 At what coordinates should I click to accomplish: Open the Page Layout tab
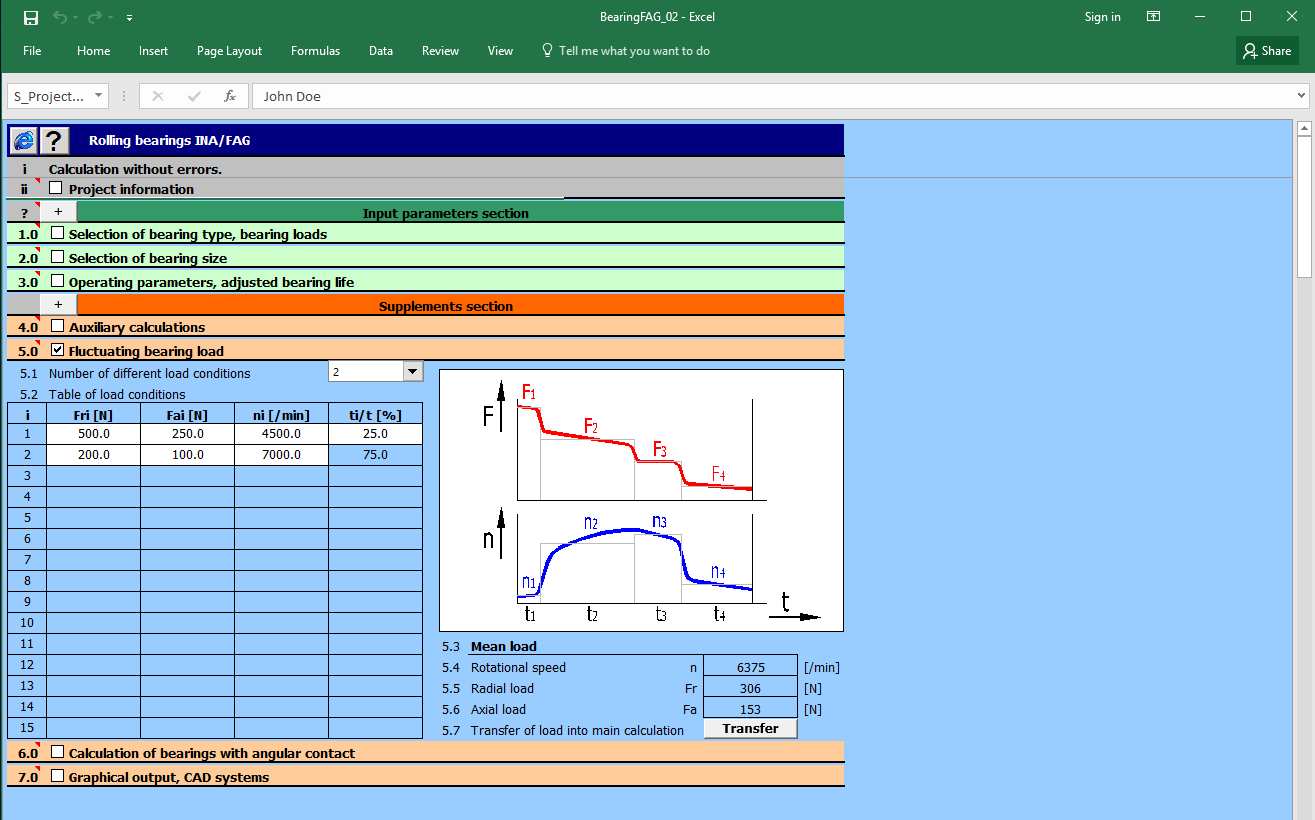tap(229, 51)
